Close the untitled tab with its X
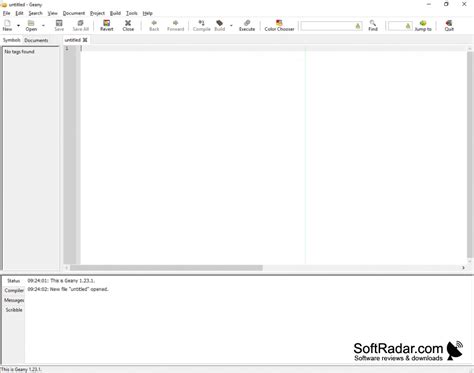This screenshot has height=373, width=474. point(85,40)
